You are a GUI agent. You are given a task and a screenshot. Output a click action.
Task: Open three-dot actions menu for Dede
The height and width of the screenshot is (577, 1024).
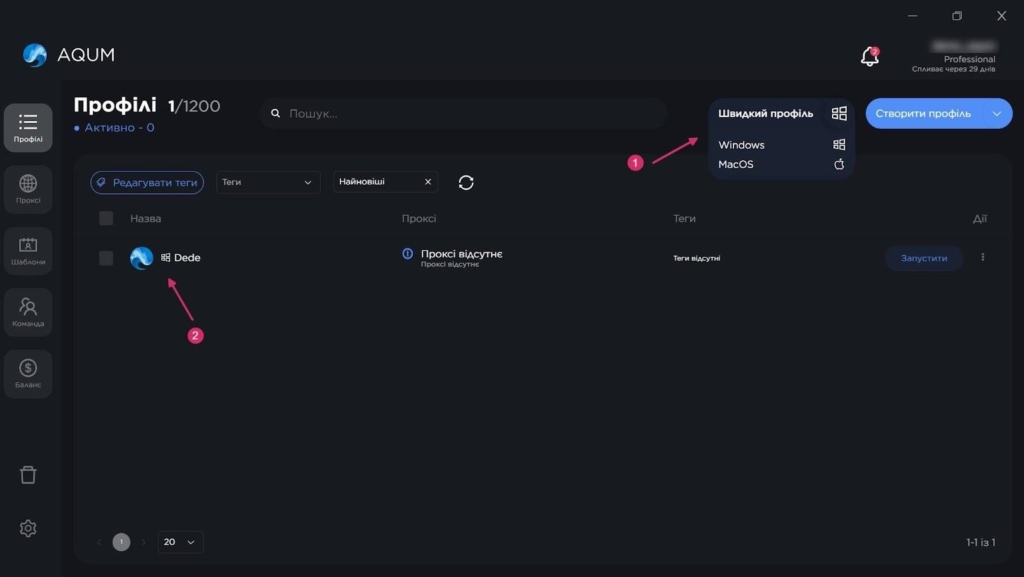[982, 258]
